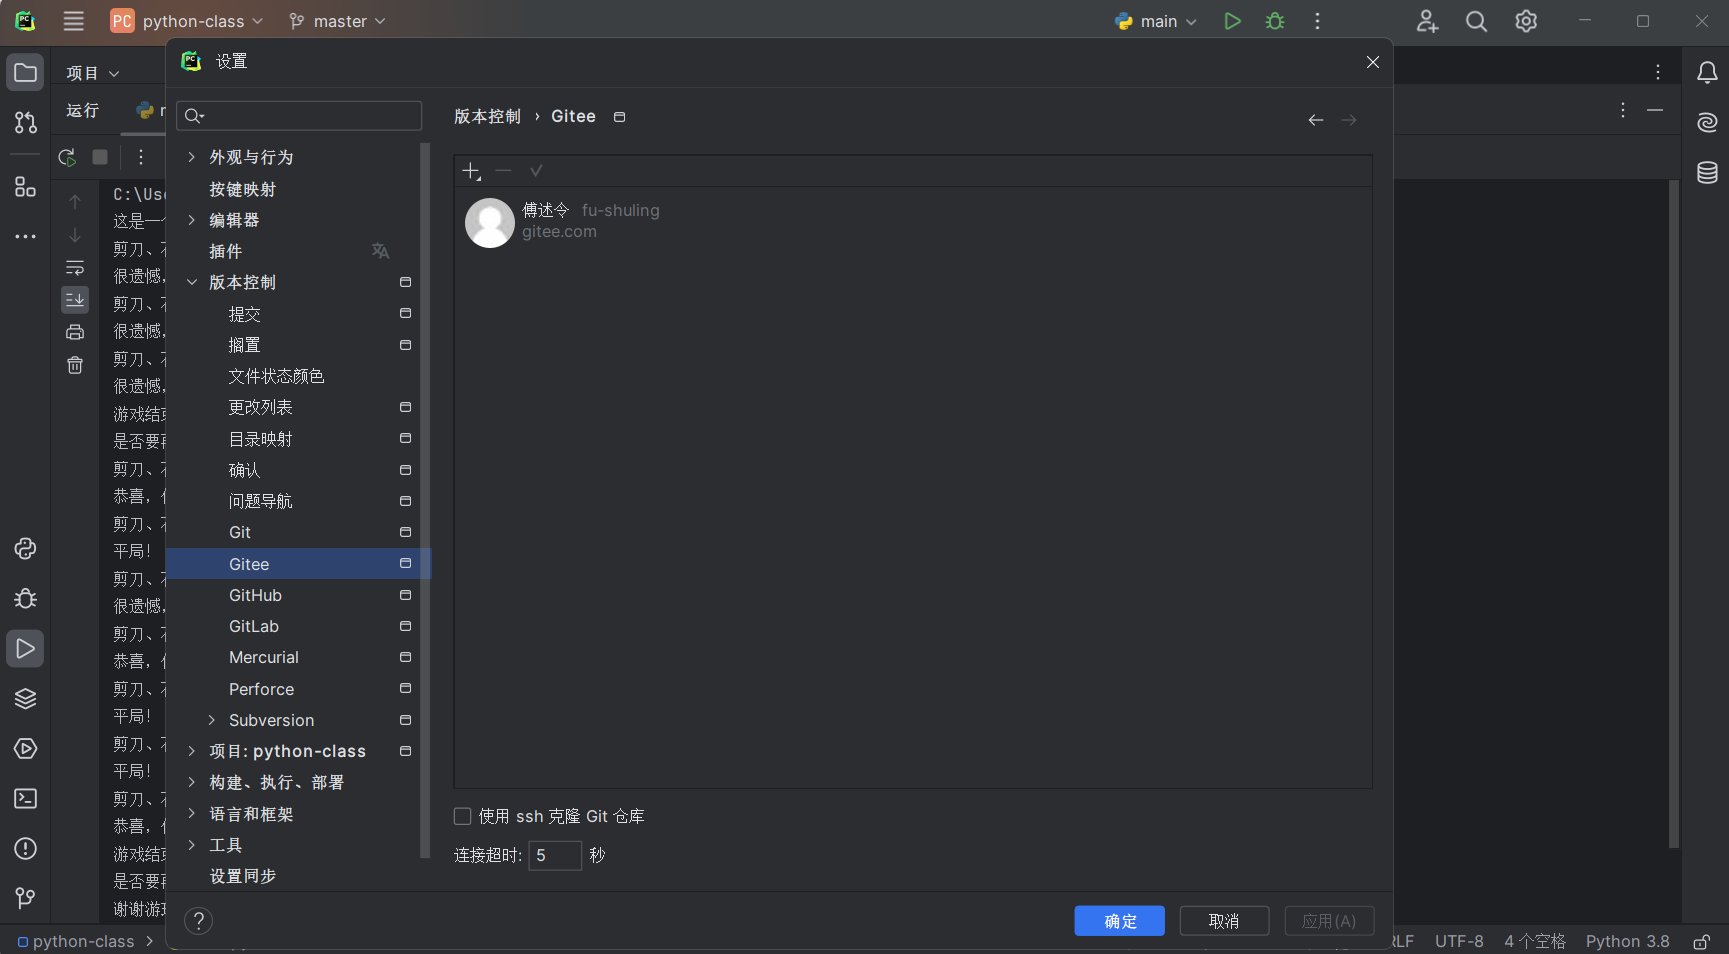Toggle soft-wrap in Run console

click(x=75, y=267)
